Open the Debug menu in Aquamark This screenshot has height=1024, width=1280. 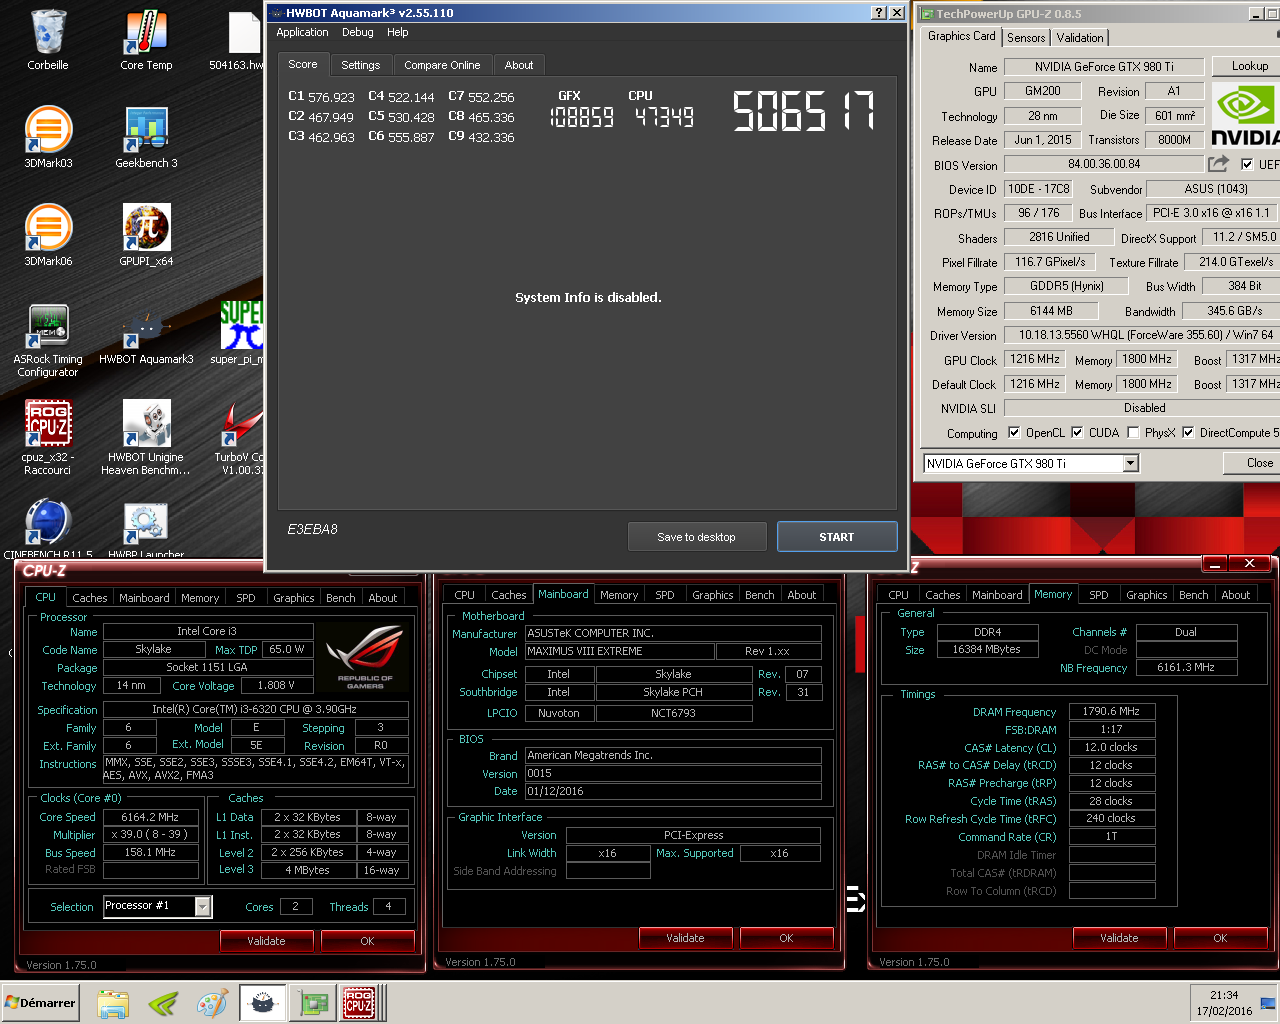(x=357, y=32)
